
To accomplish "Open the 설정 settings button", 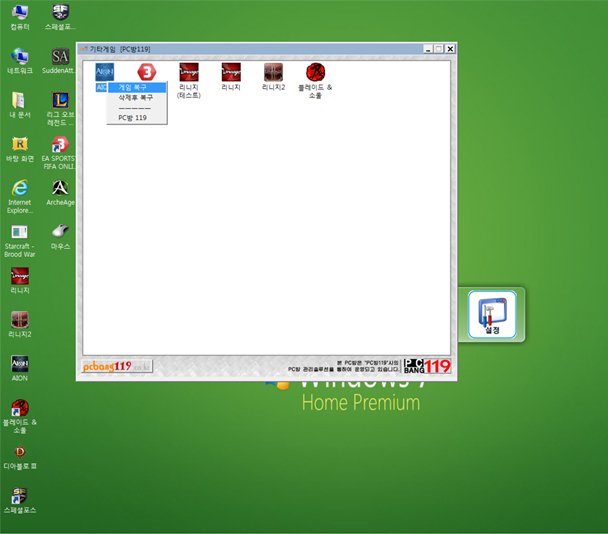I will pyautogui.click(x=492, y=315).
